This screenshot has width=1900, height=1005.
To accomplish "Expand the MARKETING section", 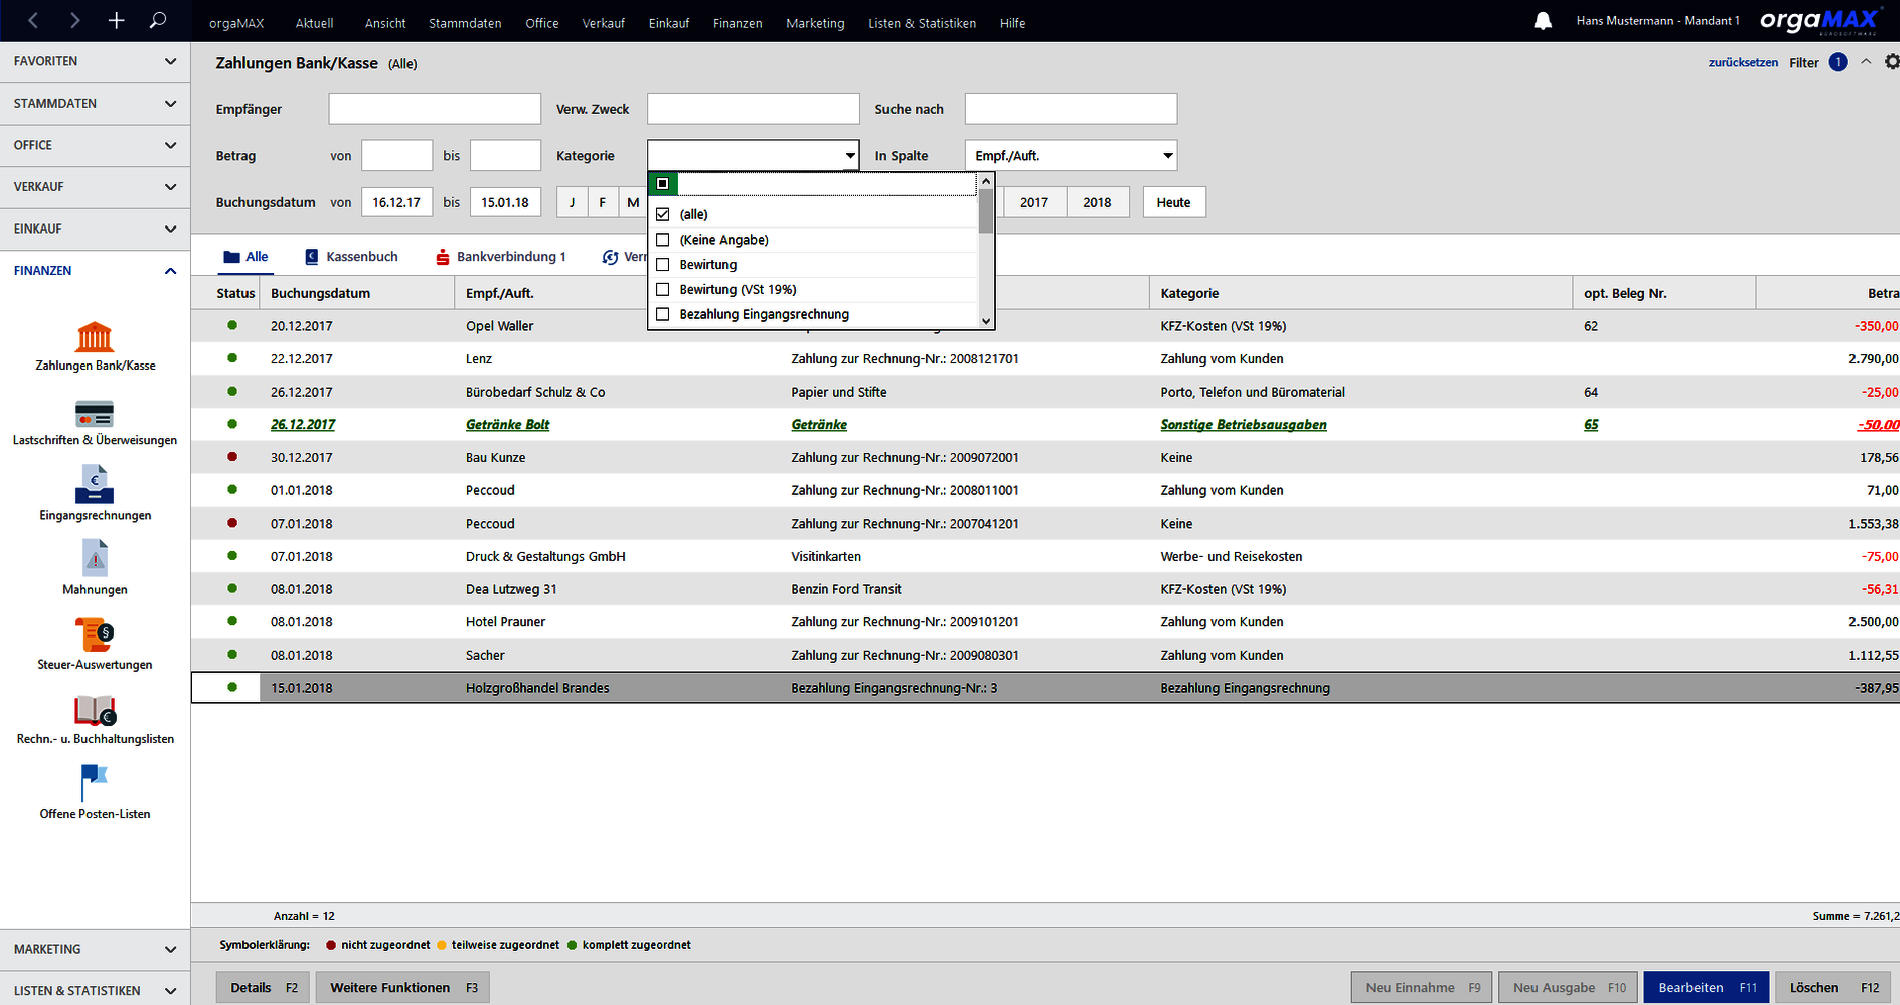I will 95,949.
